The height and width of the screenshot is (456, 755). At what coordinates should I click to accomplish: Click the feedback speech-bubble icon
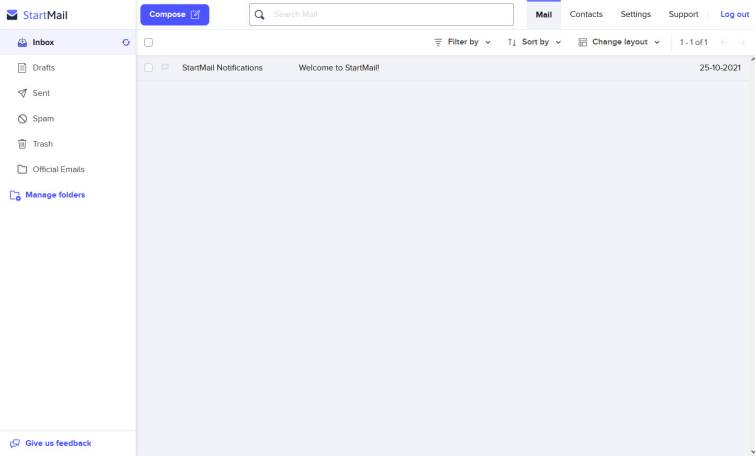tap(15, 443)
